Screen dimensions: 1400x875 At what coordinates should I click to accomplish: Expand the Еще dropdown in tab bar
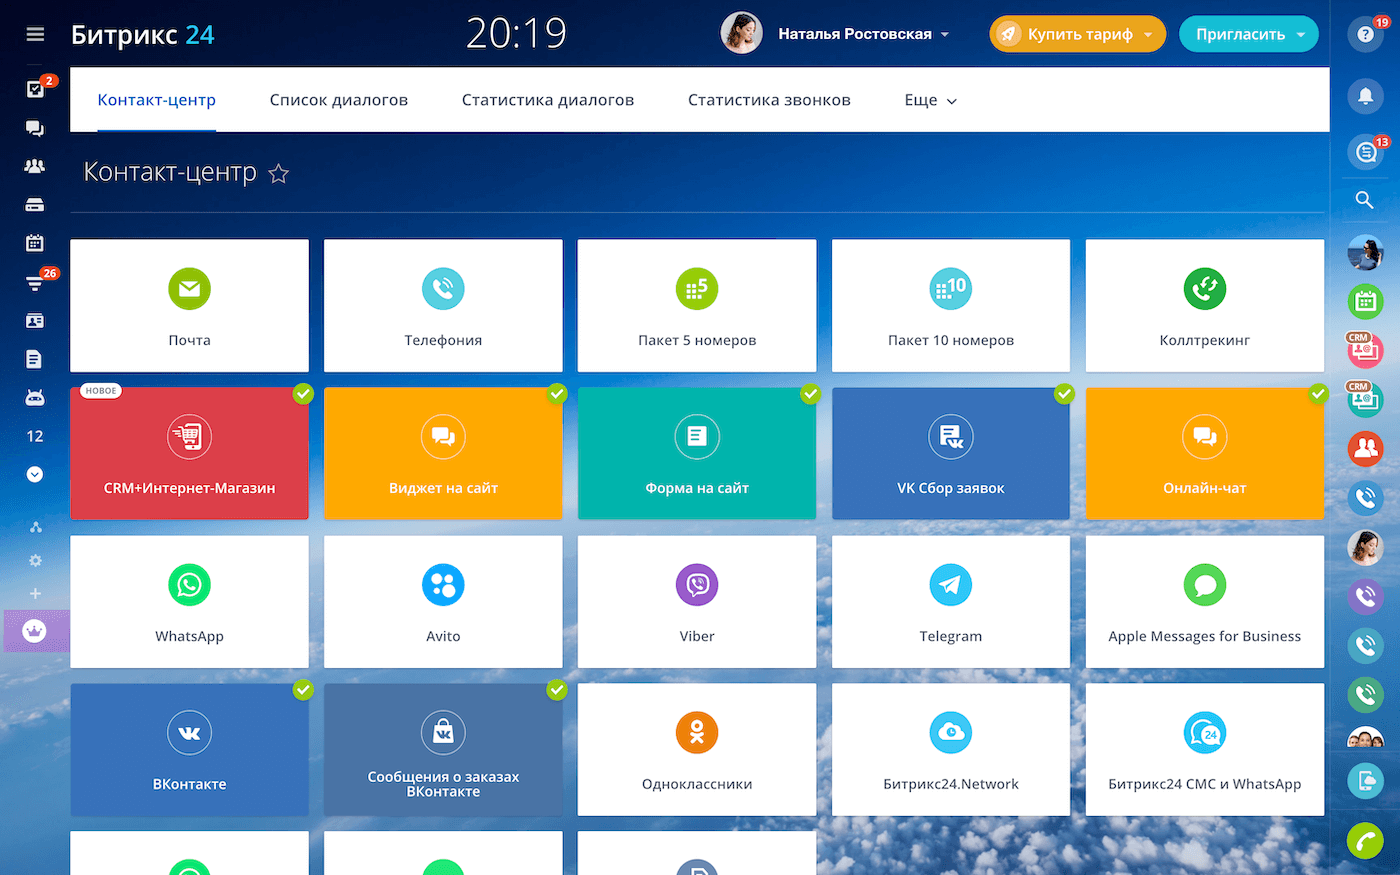pos(930,101)
